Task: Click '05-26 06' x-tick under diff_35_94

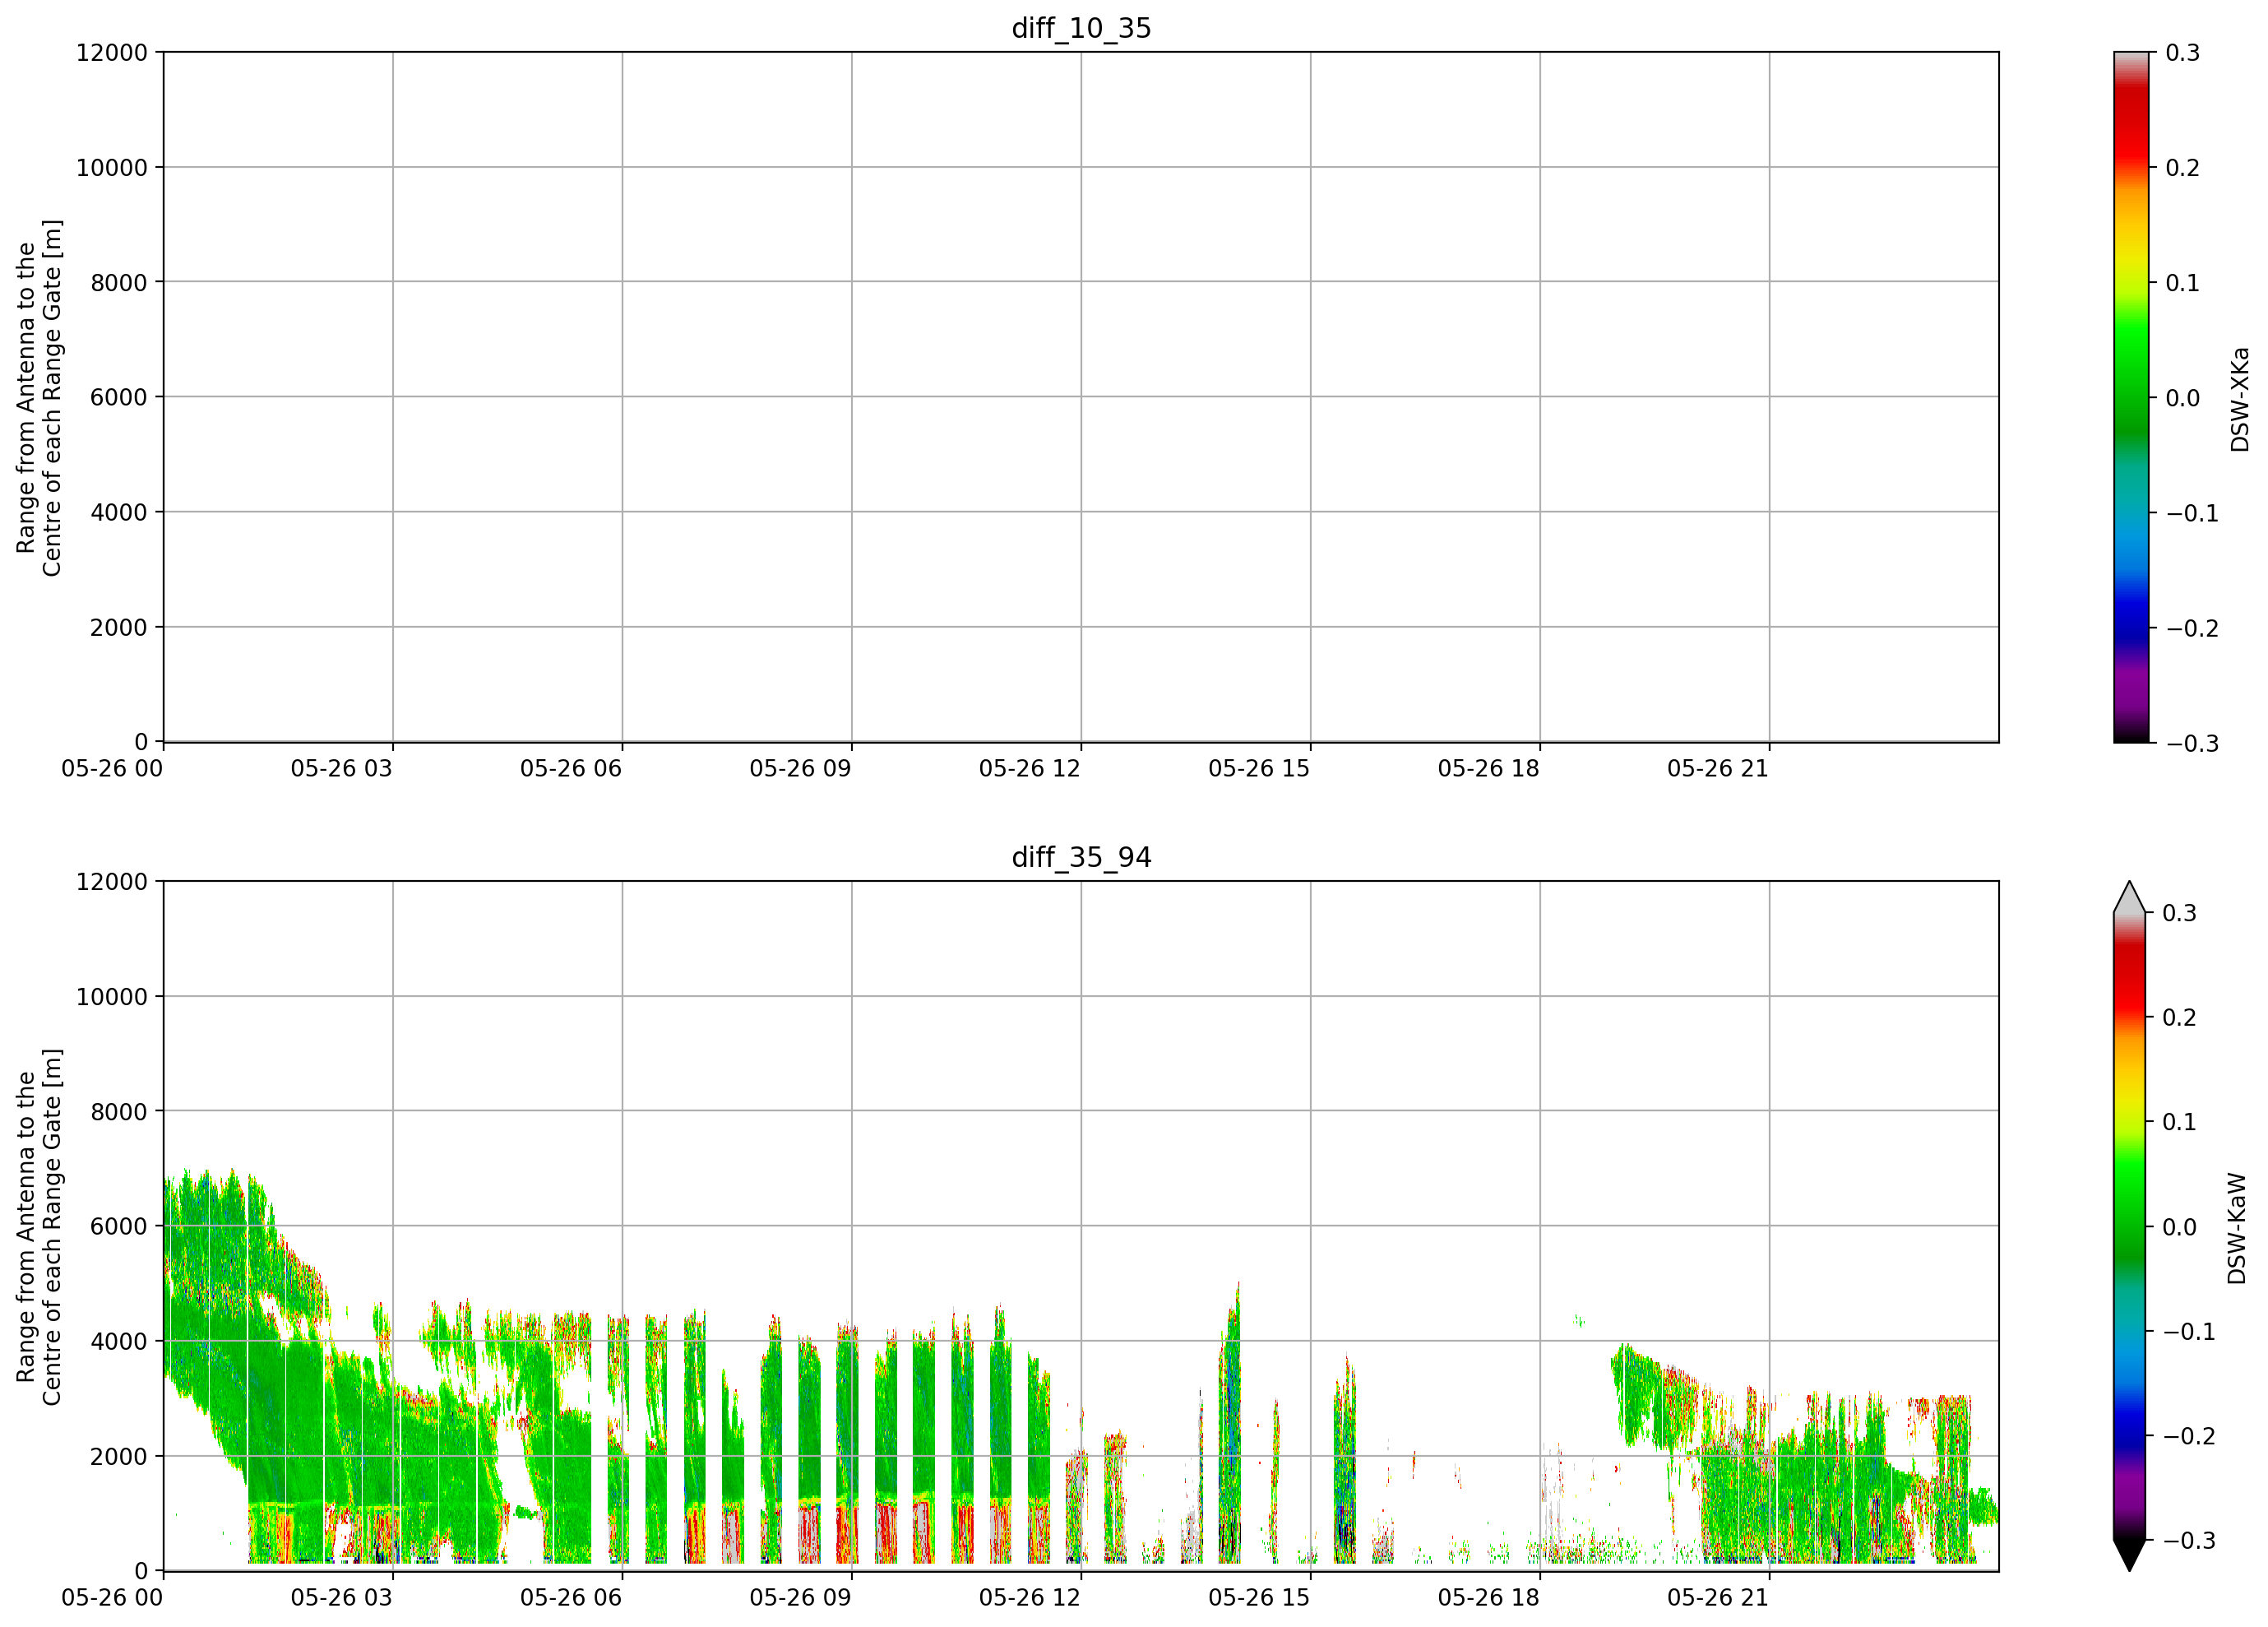Action: 571,1597
